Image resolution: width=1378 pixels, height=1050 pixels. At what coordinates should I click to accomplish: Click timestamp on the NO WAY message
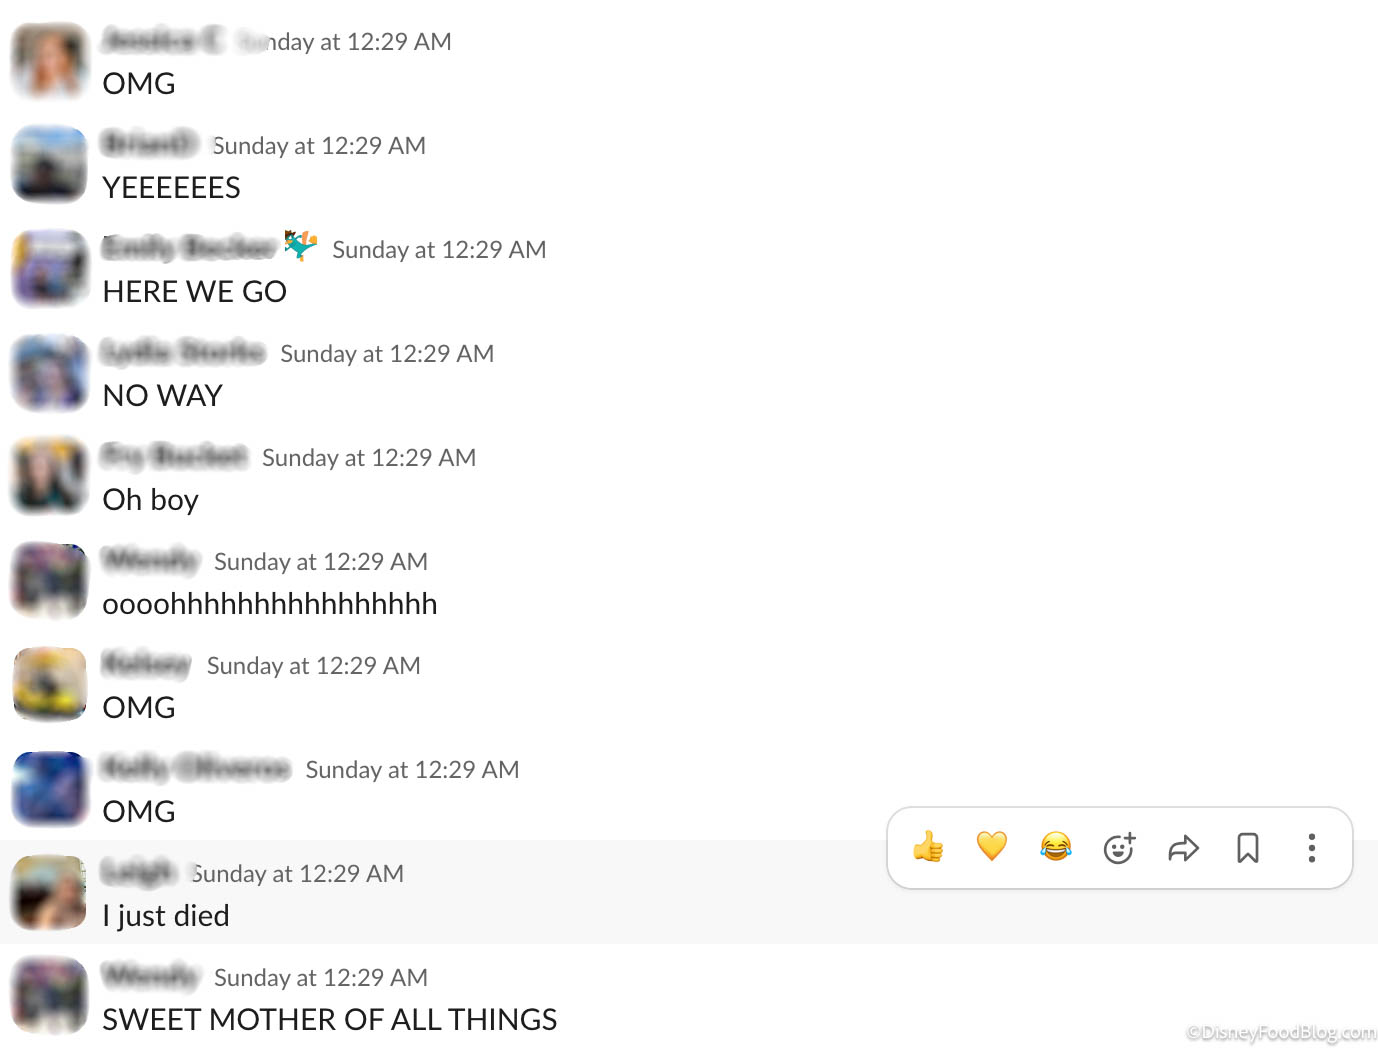[x=387, y=354]
